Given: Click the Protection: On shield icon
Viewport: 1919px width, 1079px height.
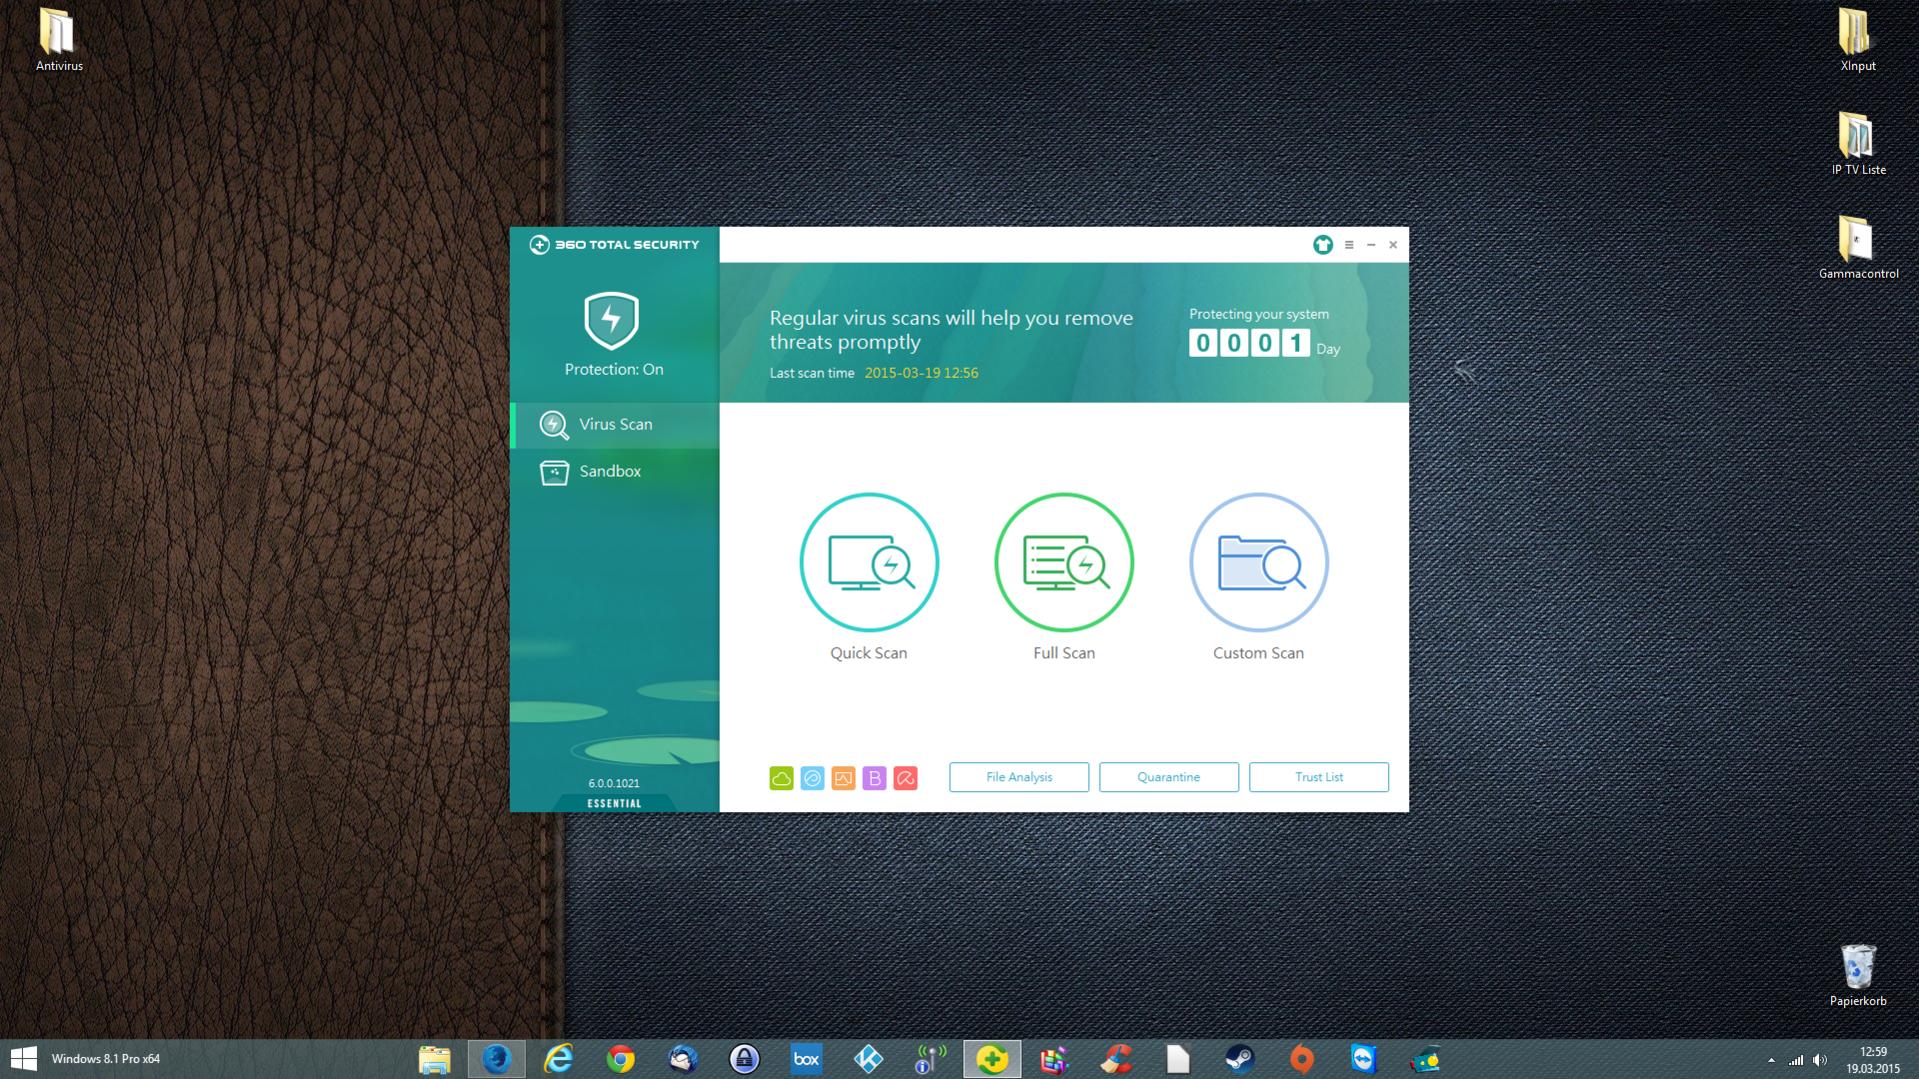Looking at the screenshot, I should click(612, 320).
